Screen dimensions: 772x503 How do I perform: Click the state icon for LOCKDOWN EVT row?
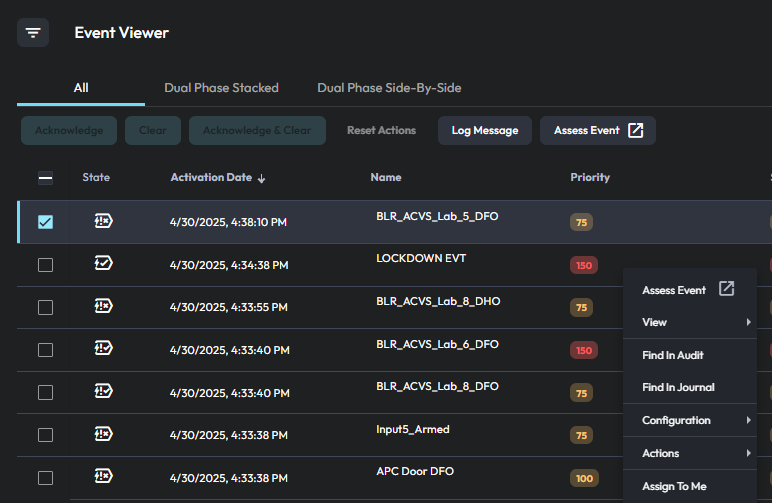coord(102,264)
